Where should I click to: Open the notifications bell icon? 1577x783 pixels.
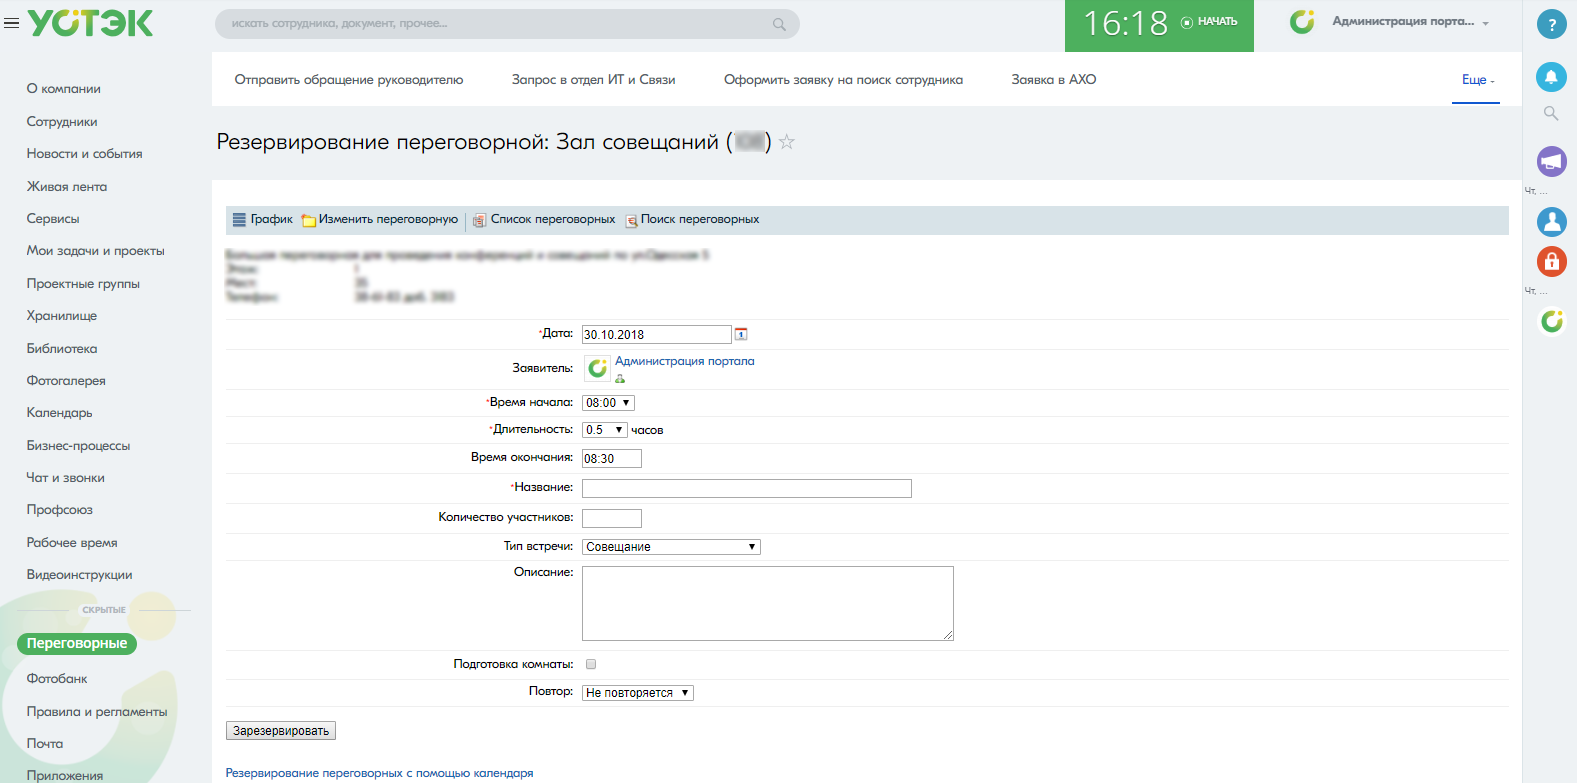[1551, 77]
